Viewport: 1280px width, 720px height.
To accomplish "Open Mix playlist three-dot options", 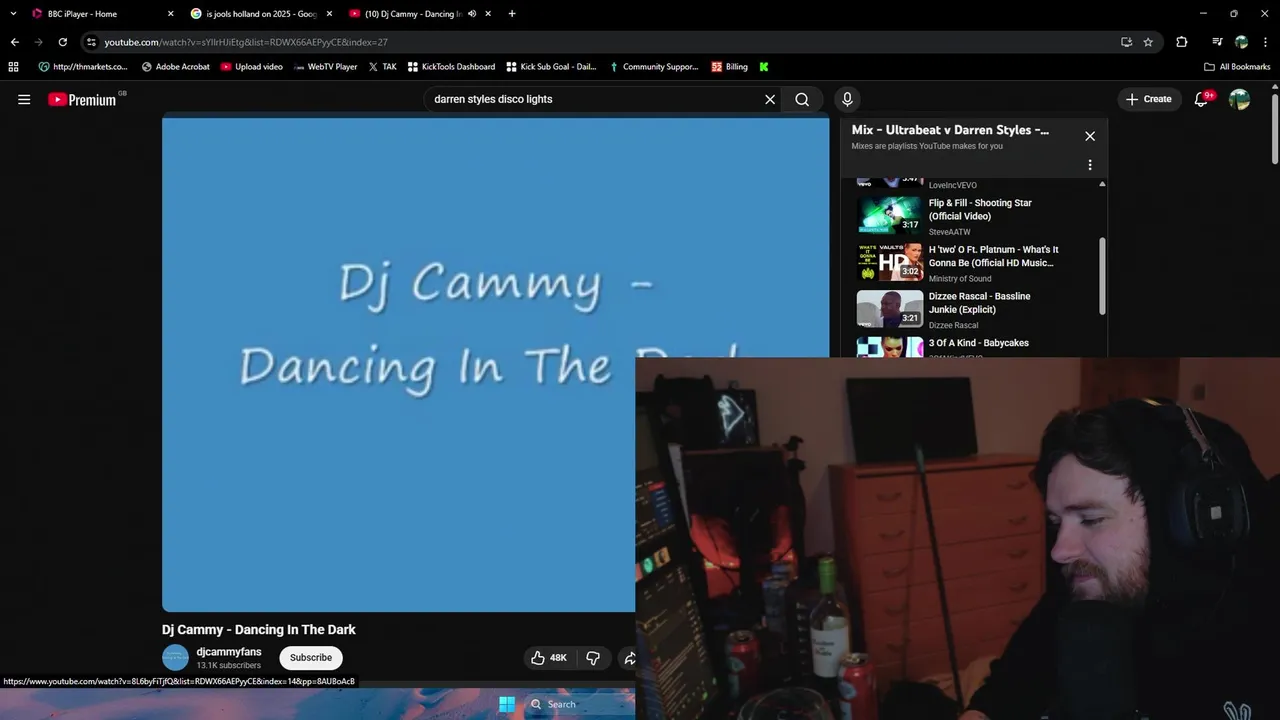I will point(1090,165).
